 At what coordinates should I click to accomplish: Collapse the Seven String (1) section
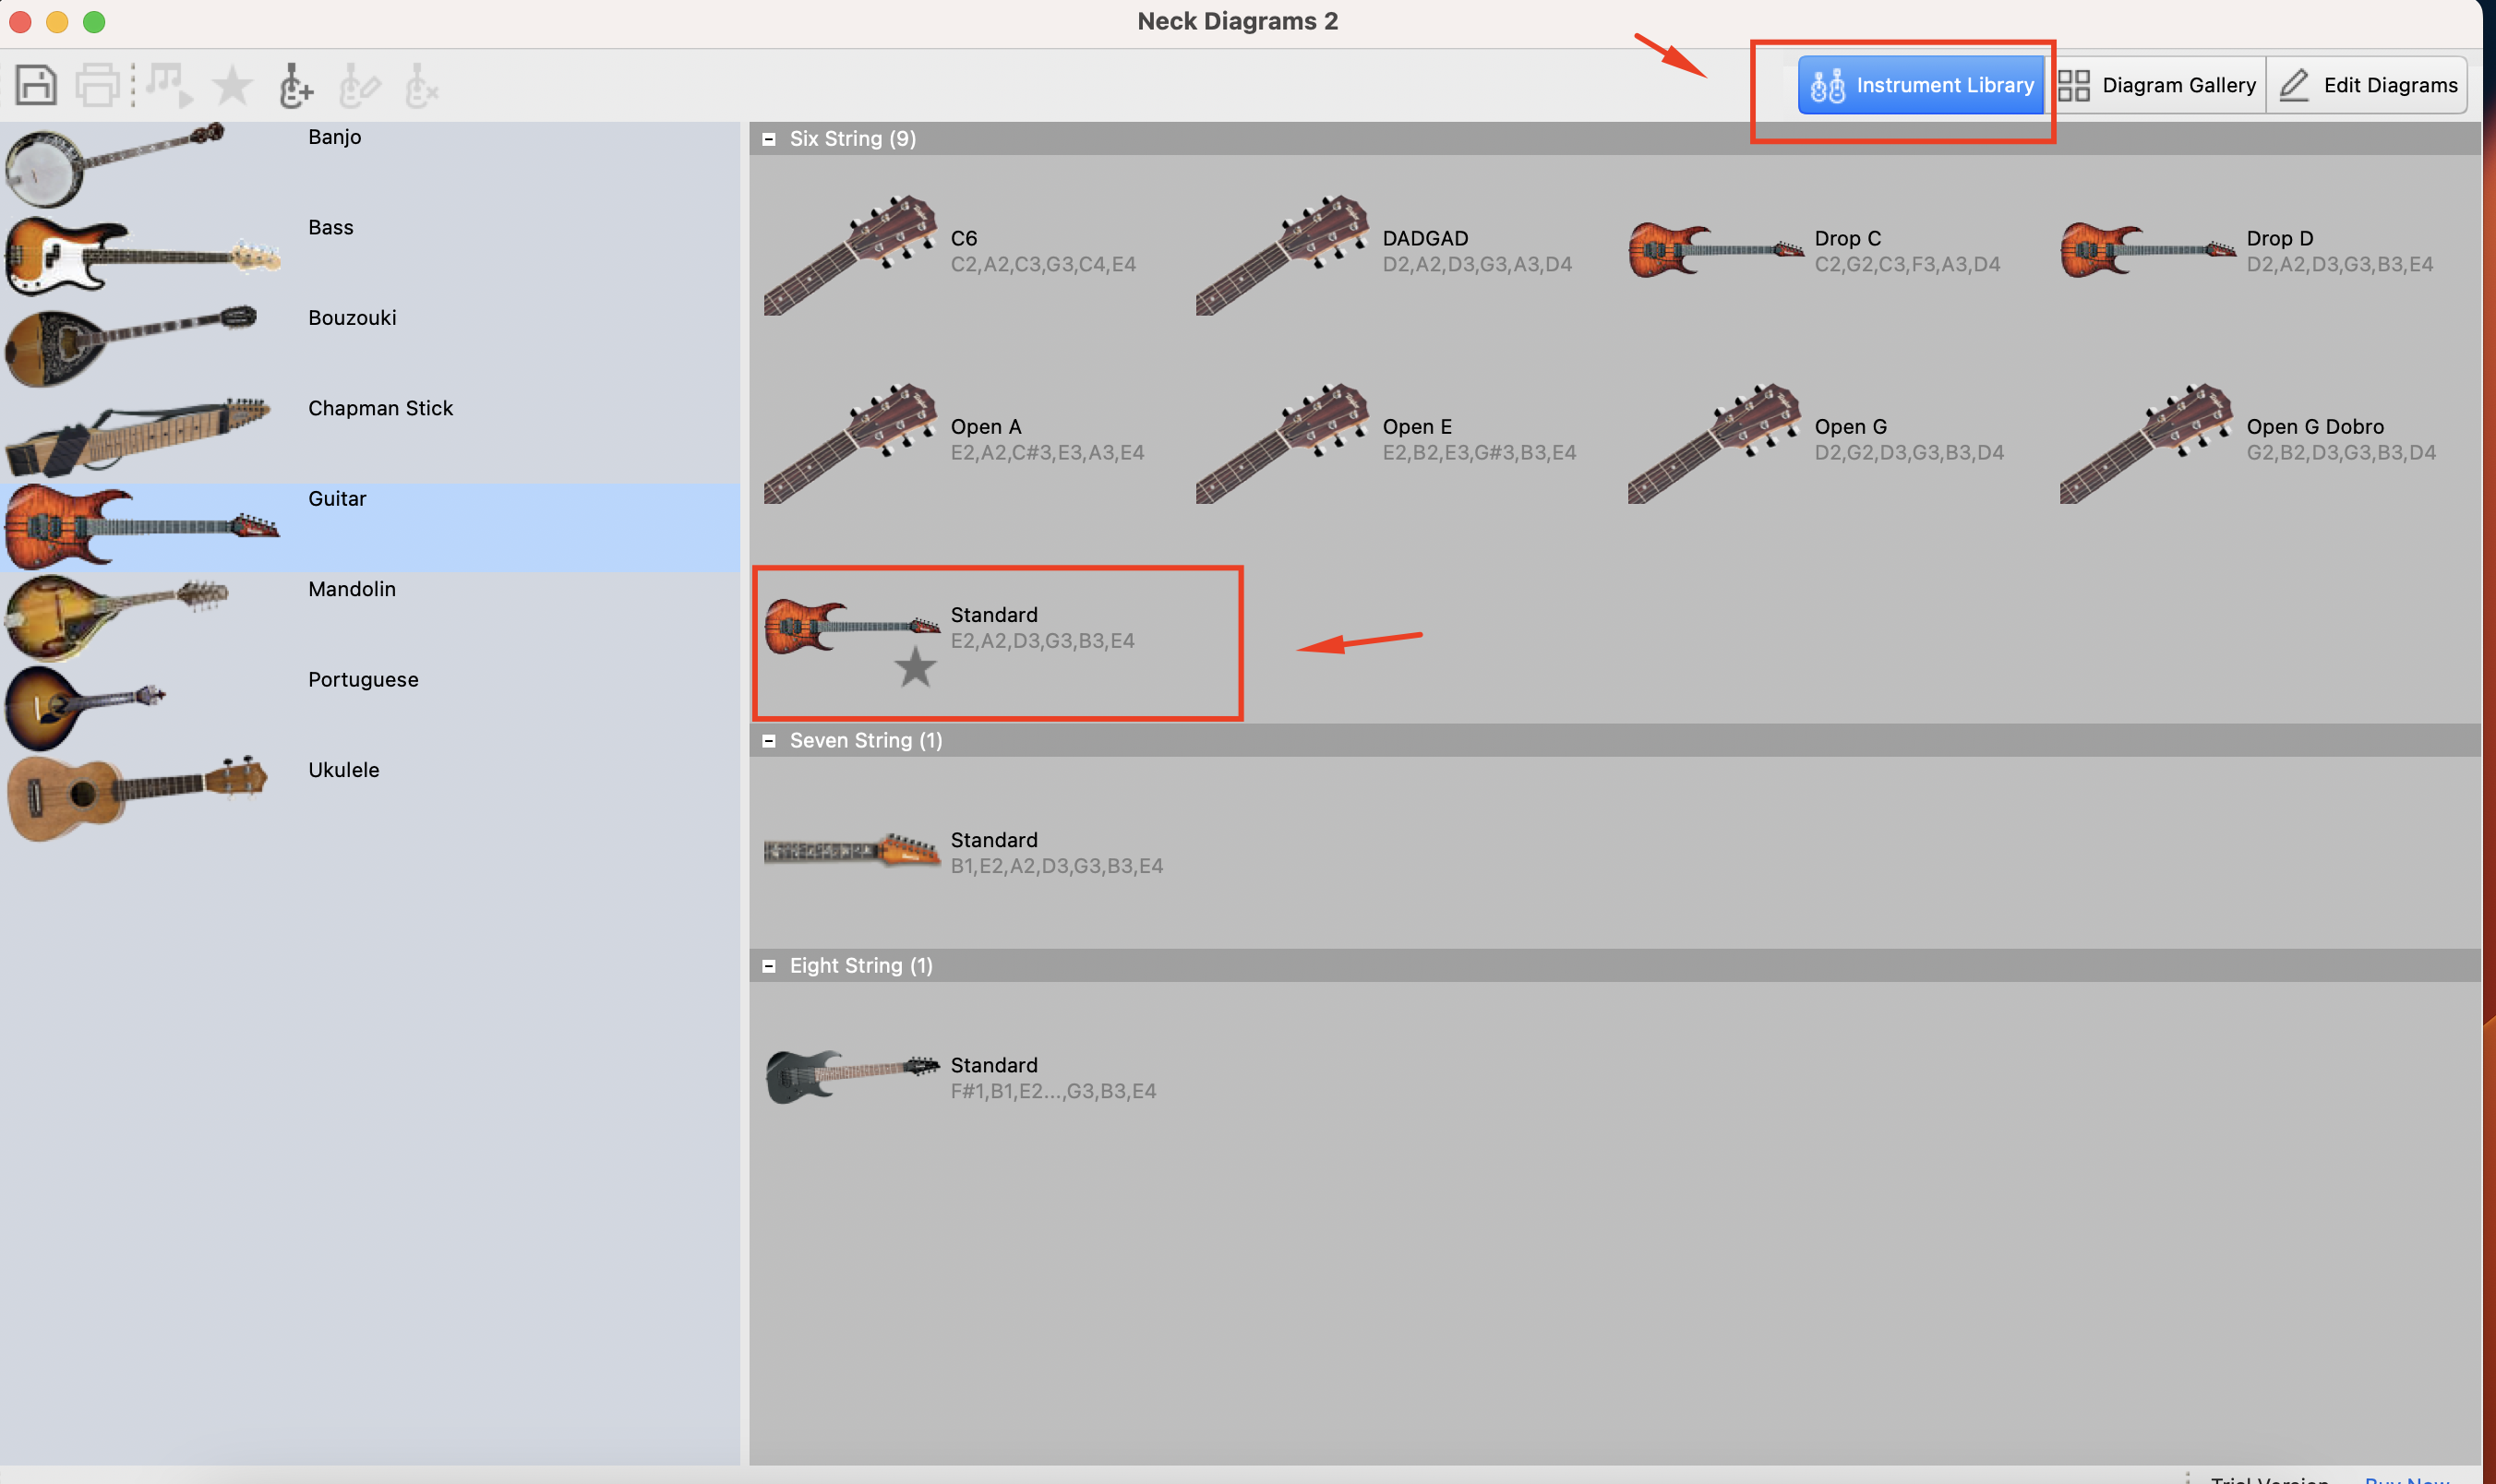(769, 741)
